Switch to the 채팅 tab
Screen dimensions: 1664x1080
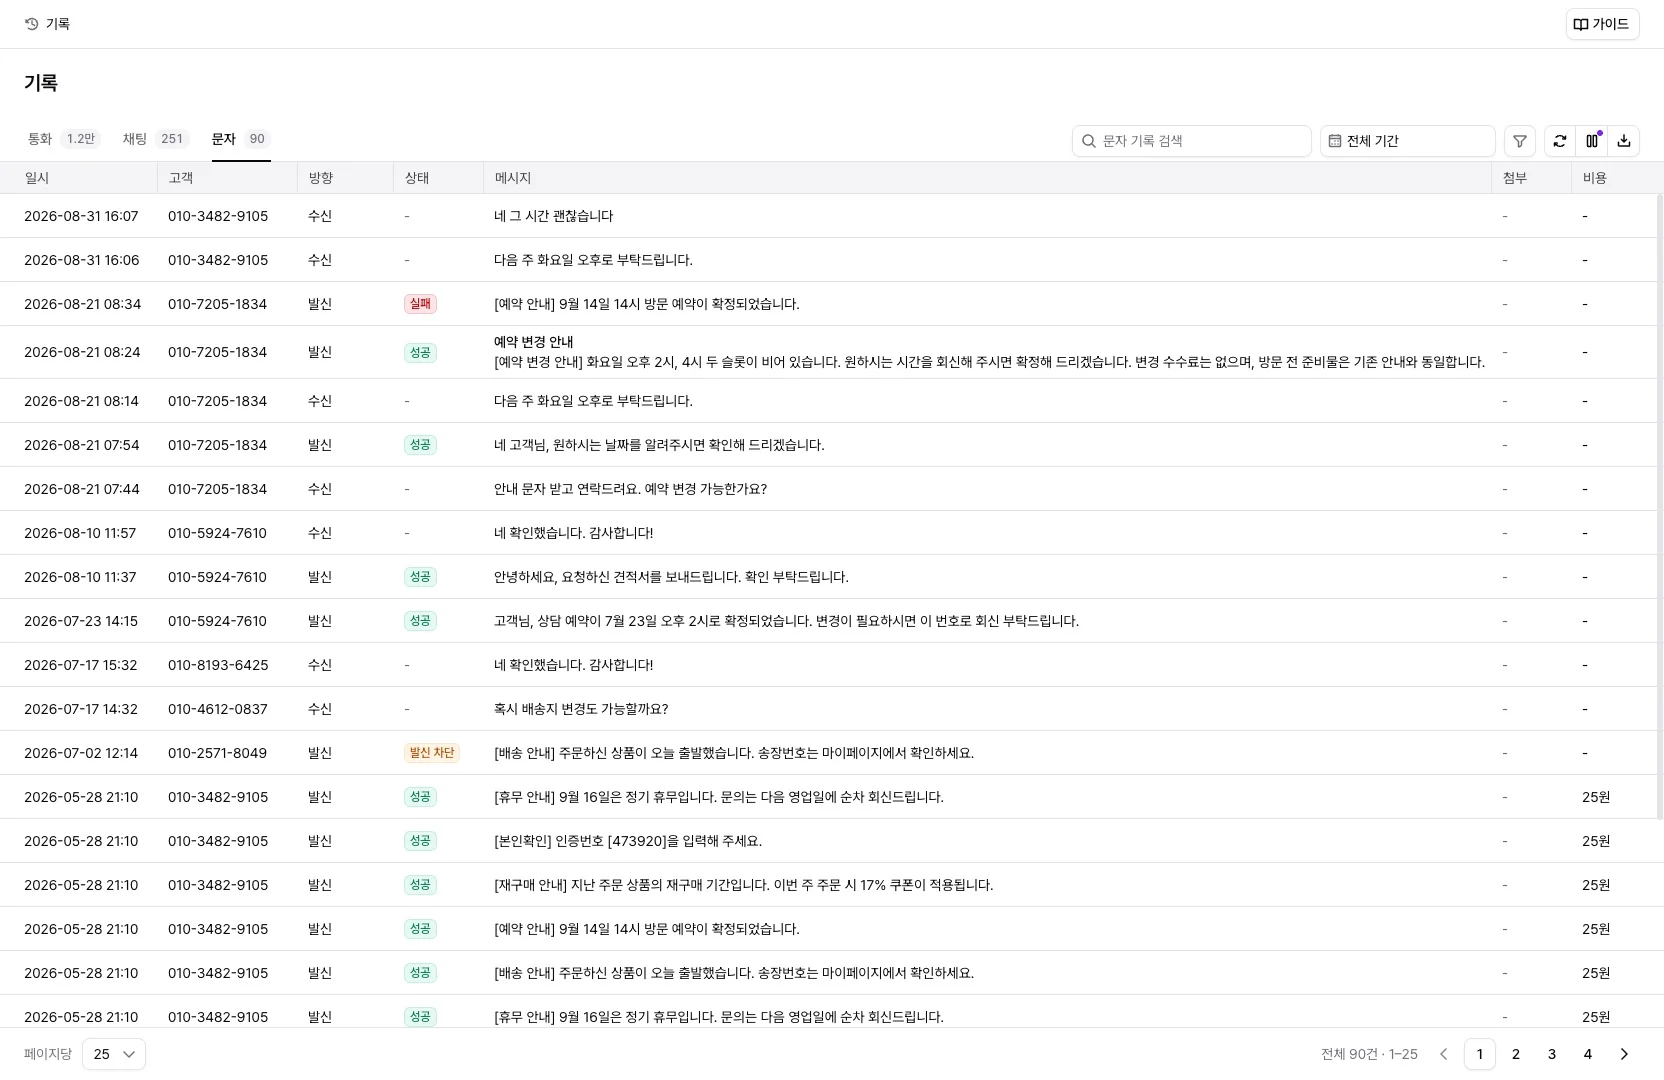pos(154,139)
